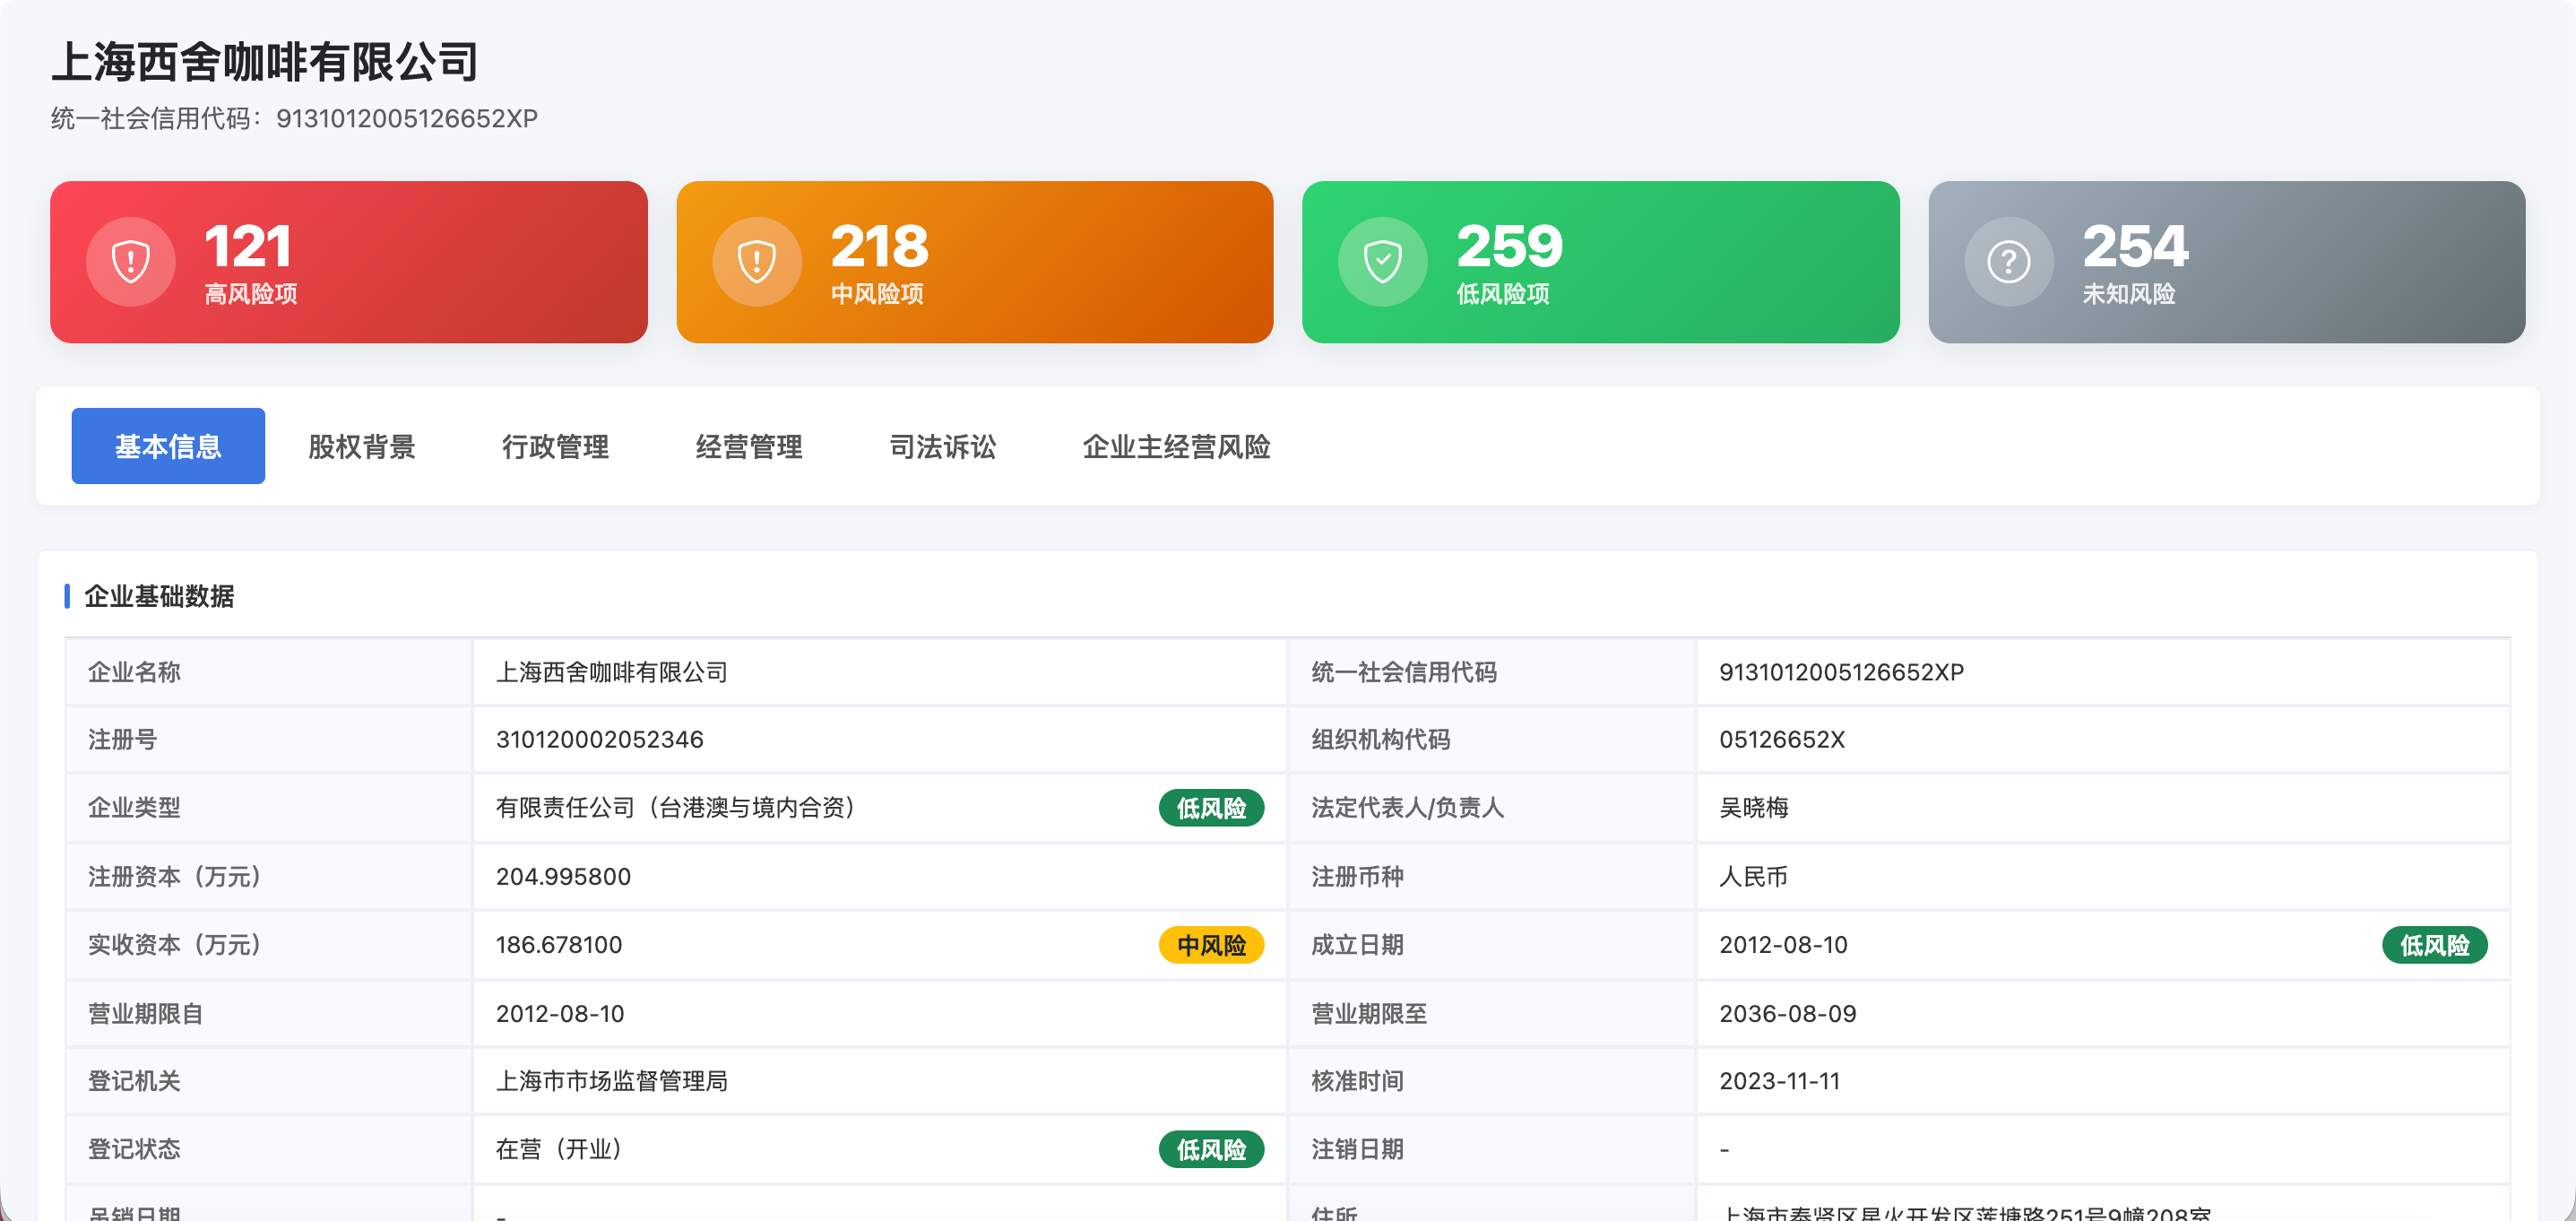Open the 经营管理 tab
This screenshot has height=1221, width=2576.
click(x=749, y=446)
